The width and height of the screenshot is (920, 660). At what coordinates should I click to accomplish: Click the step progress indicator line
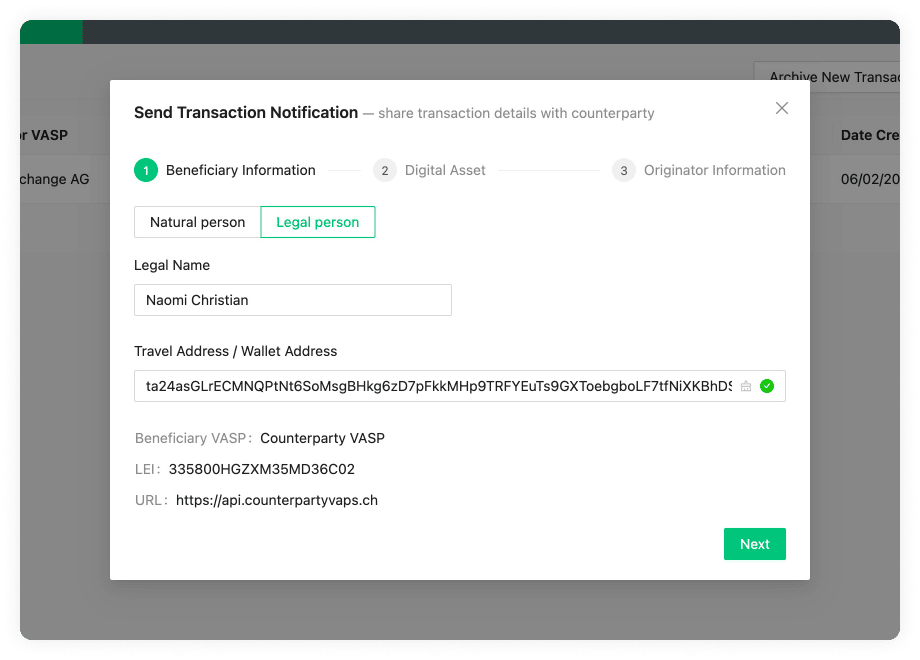345,170
